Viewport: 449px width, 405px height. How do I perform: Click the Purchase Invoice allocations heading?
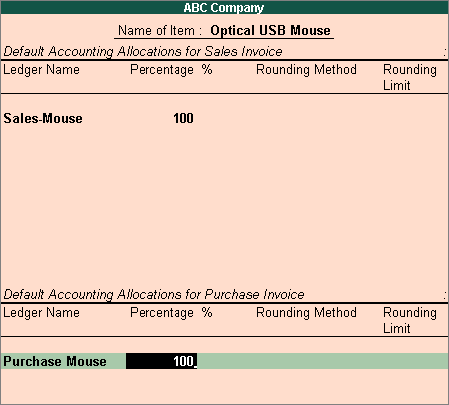[x=154, y=294]
